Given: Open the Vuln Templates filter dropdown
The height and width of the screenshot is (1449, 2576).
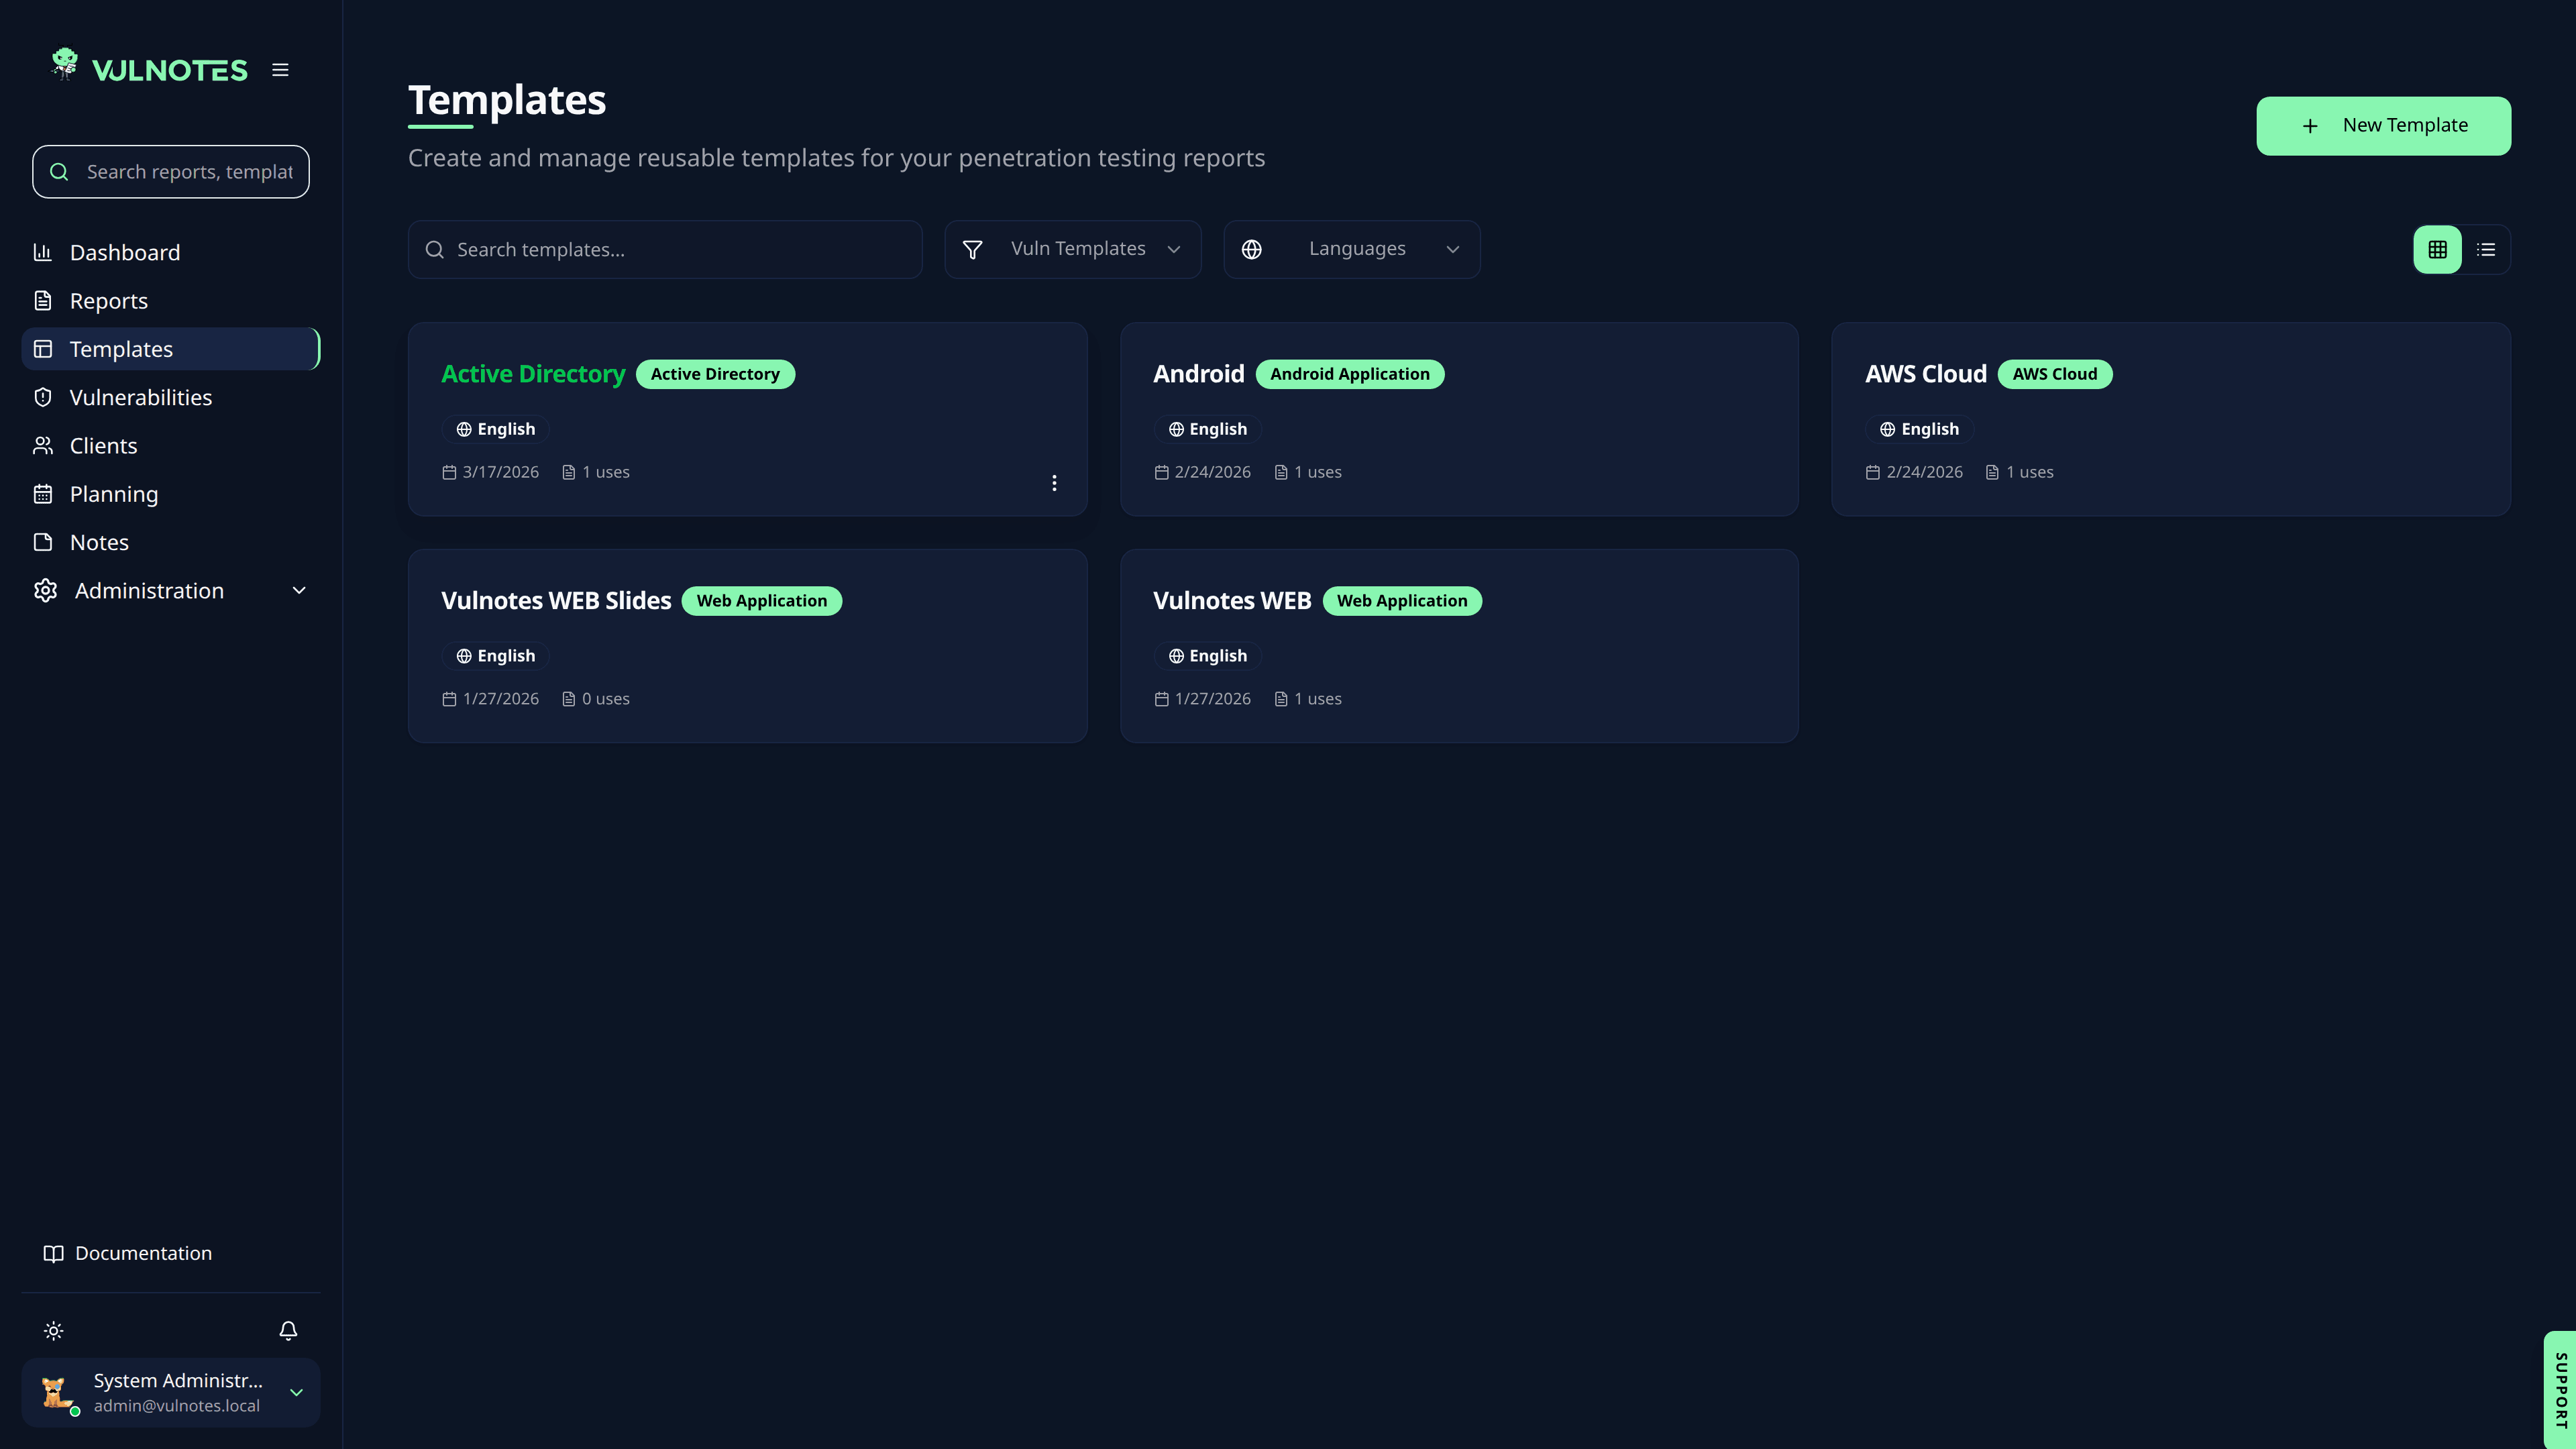Looking at the screenshot, I should [1073, 249].
